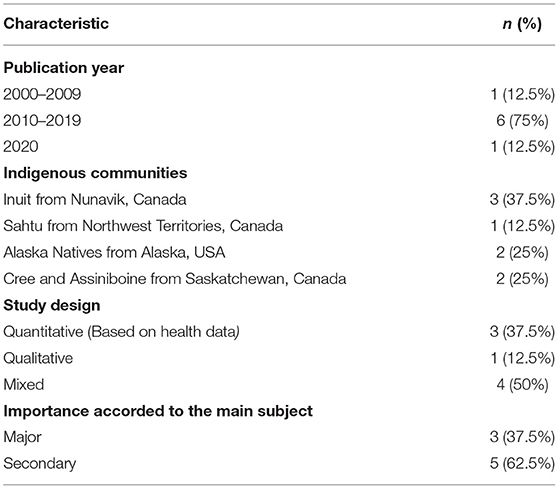This screenshot has height=489, width=559.
Task: Click the n (%) column header
Action: click(x=522, y=24)
